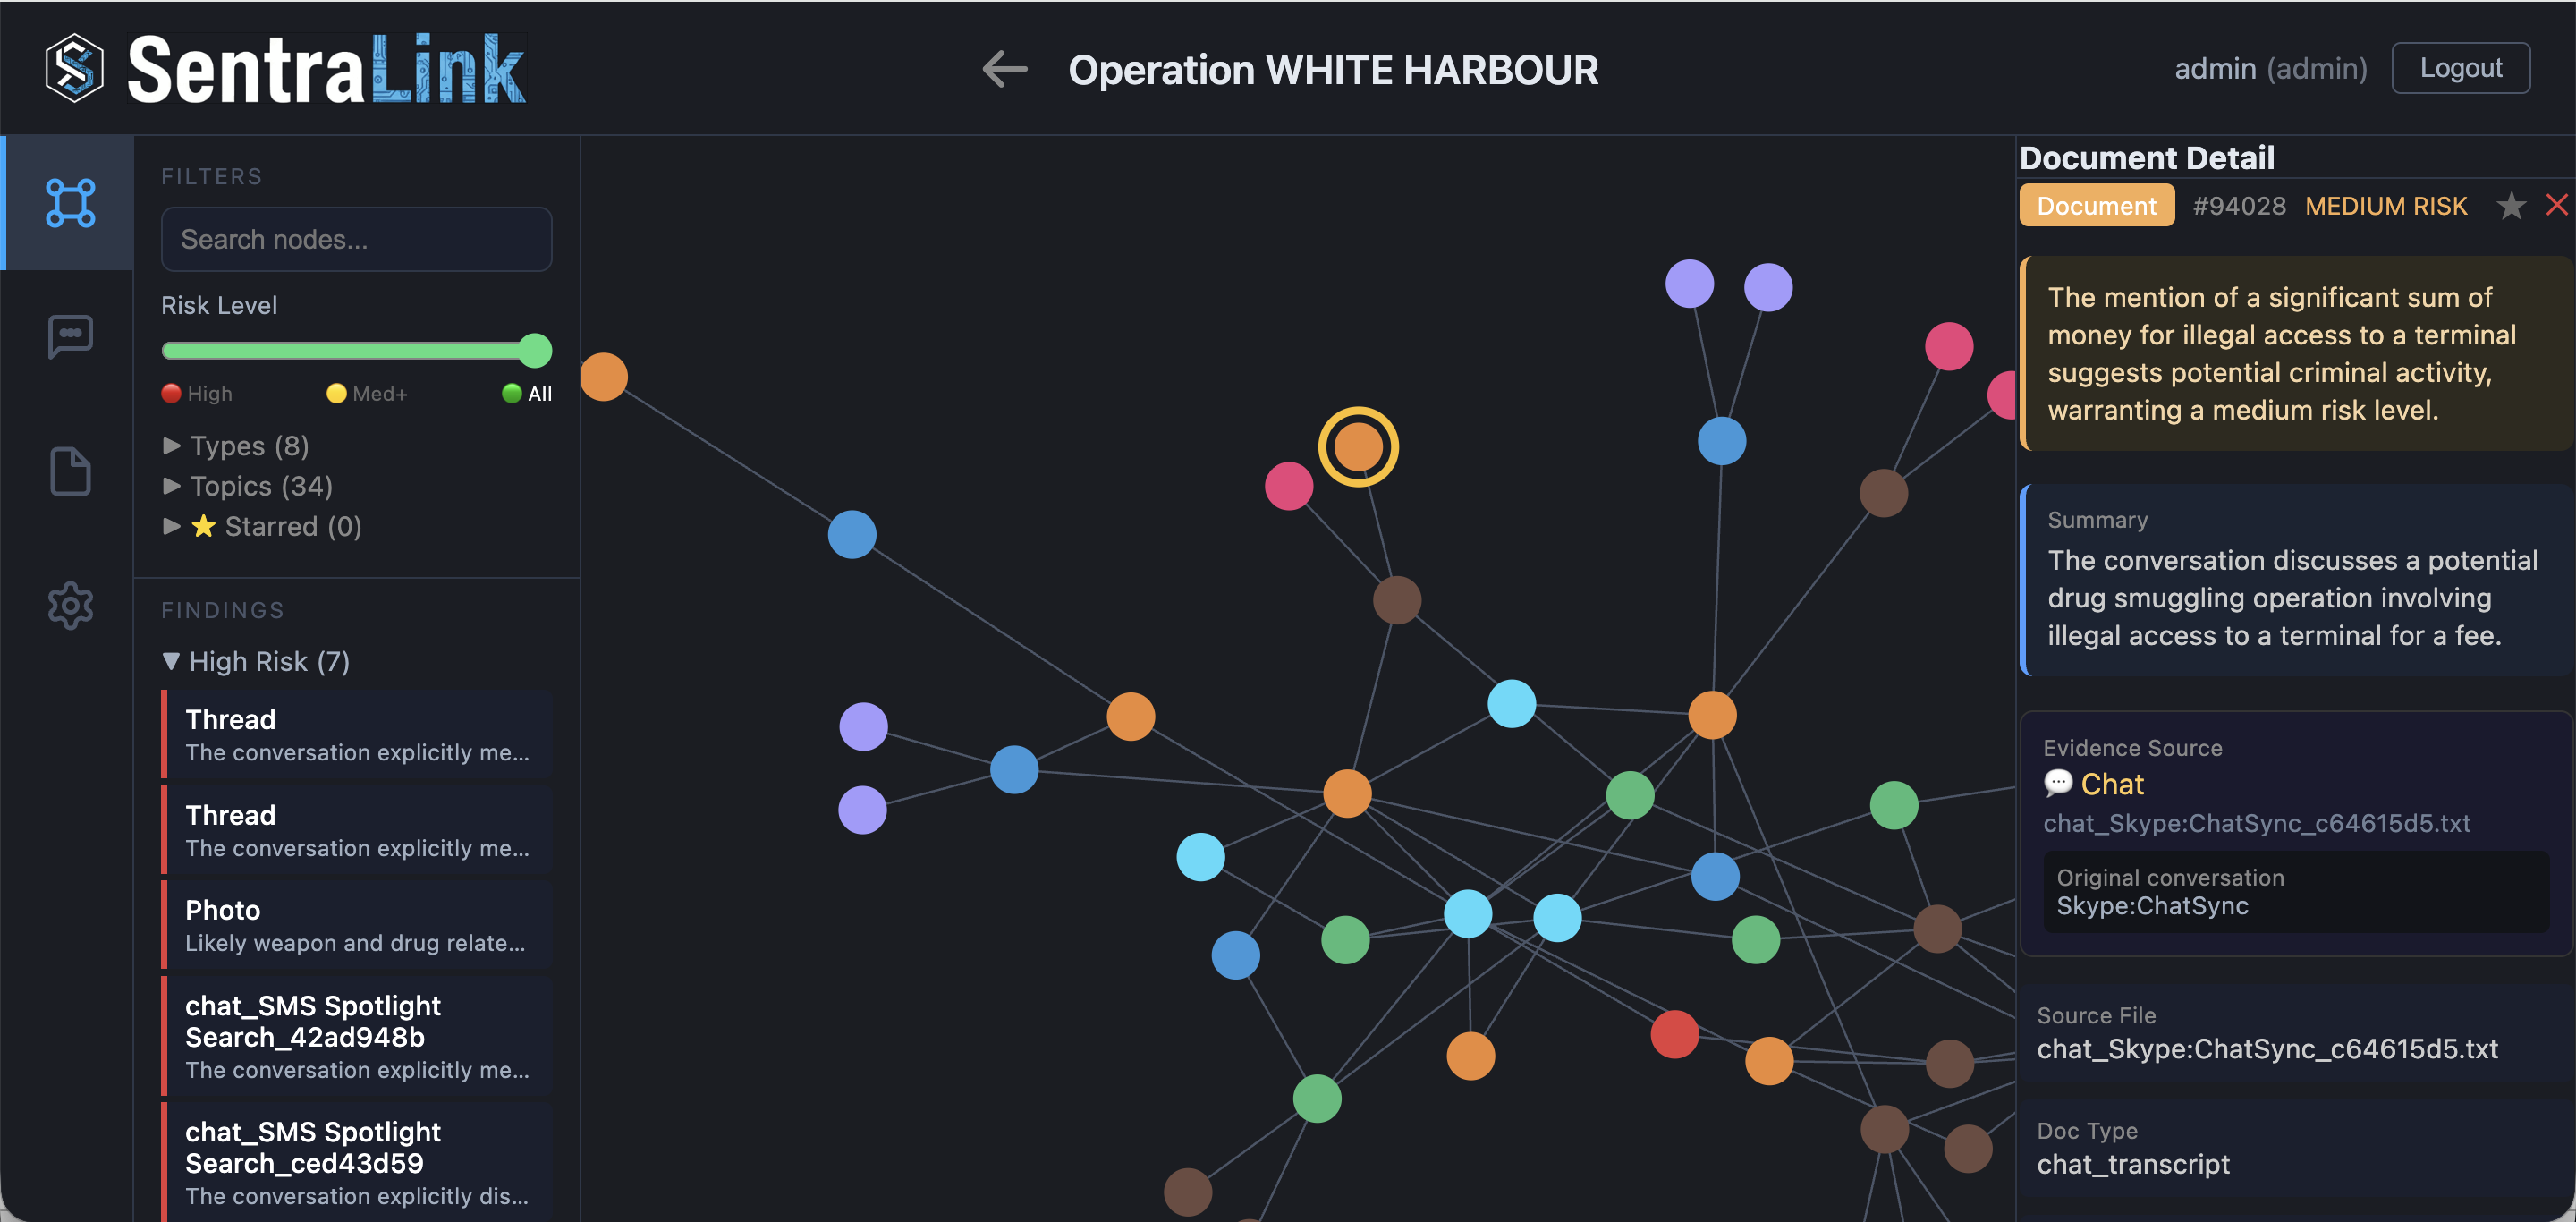2576x1222 pixels.
Task: Click the Logout button
Action: 2460,68
